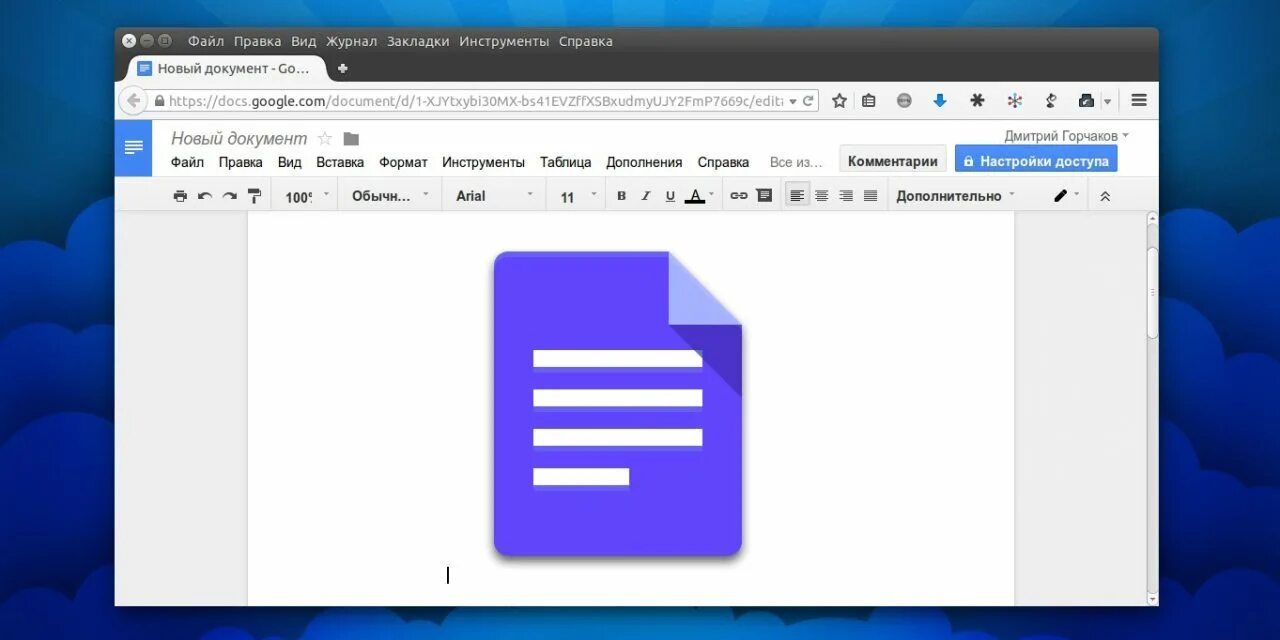Open the browser hamburger menu

[1139, 100]
